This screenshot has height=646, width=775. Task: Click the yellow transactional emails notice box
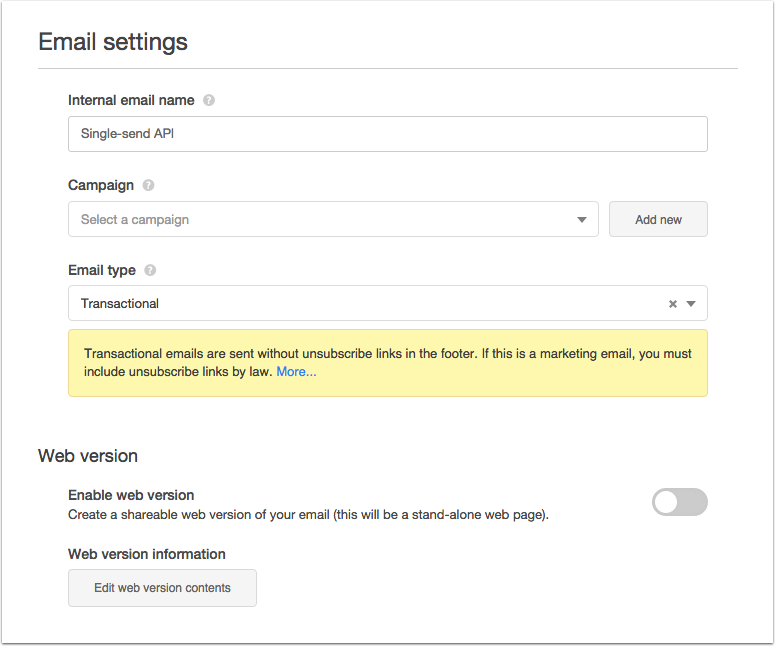click(388, 363)
